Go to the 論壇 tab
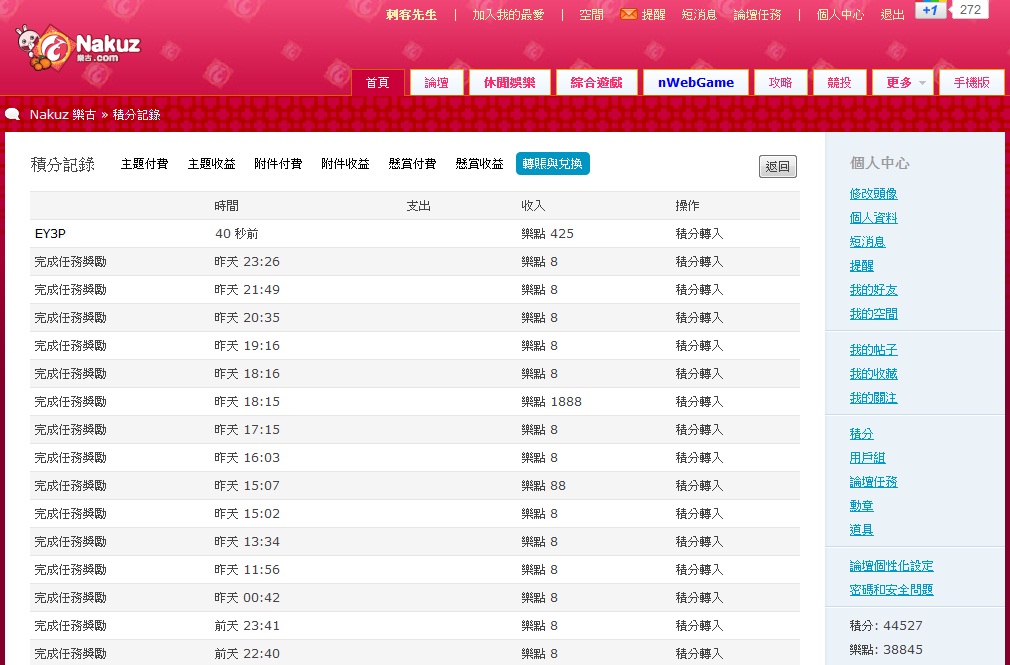The width and height of the screenshot is (1010, 665). click(437, 82)
